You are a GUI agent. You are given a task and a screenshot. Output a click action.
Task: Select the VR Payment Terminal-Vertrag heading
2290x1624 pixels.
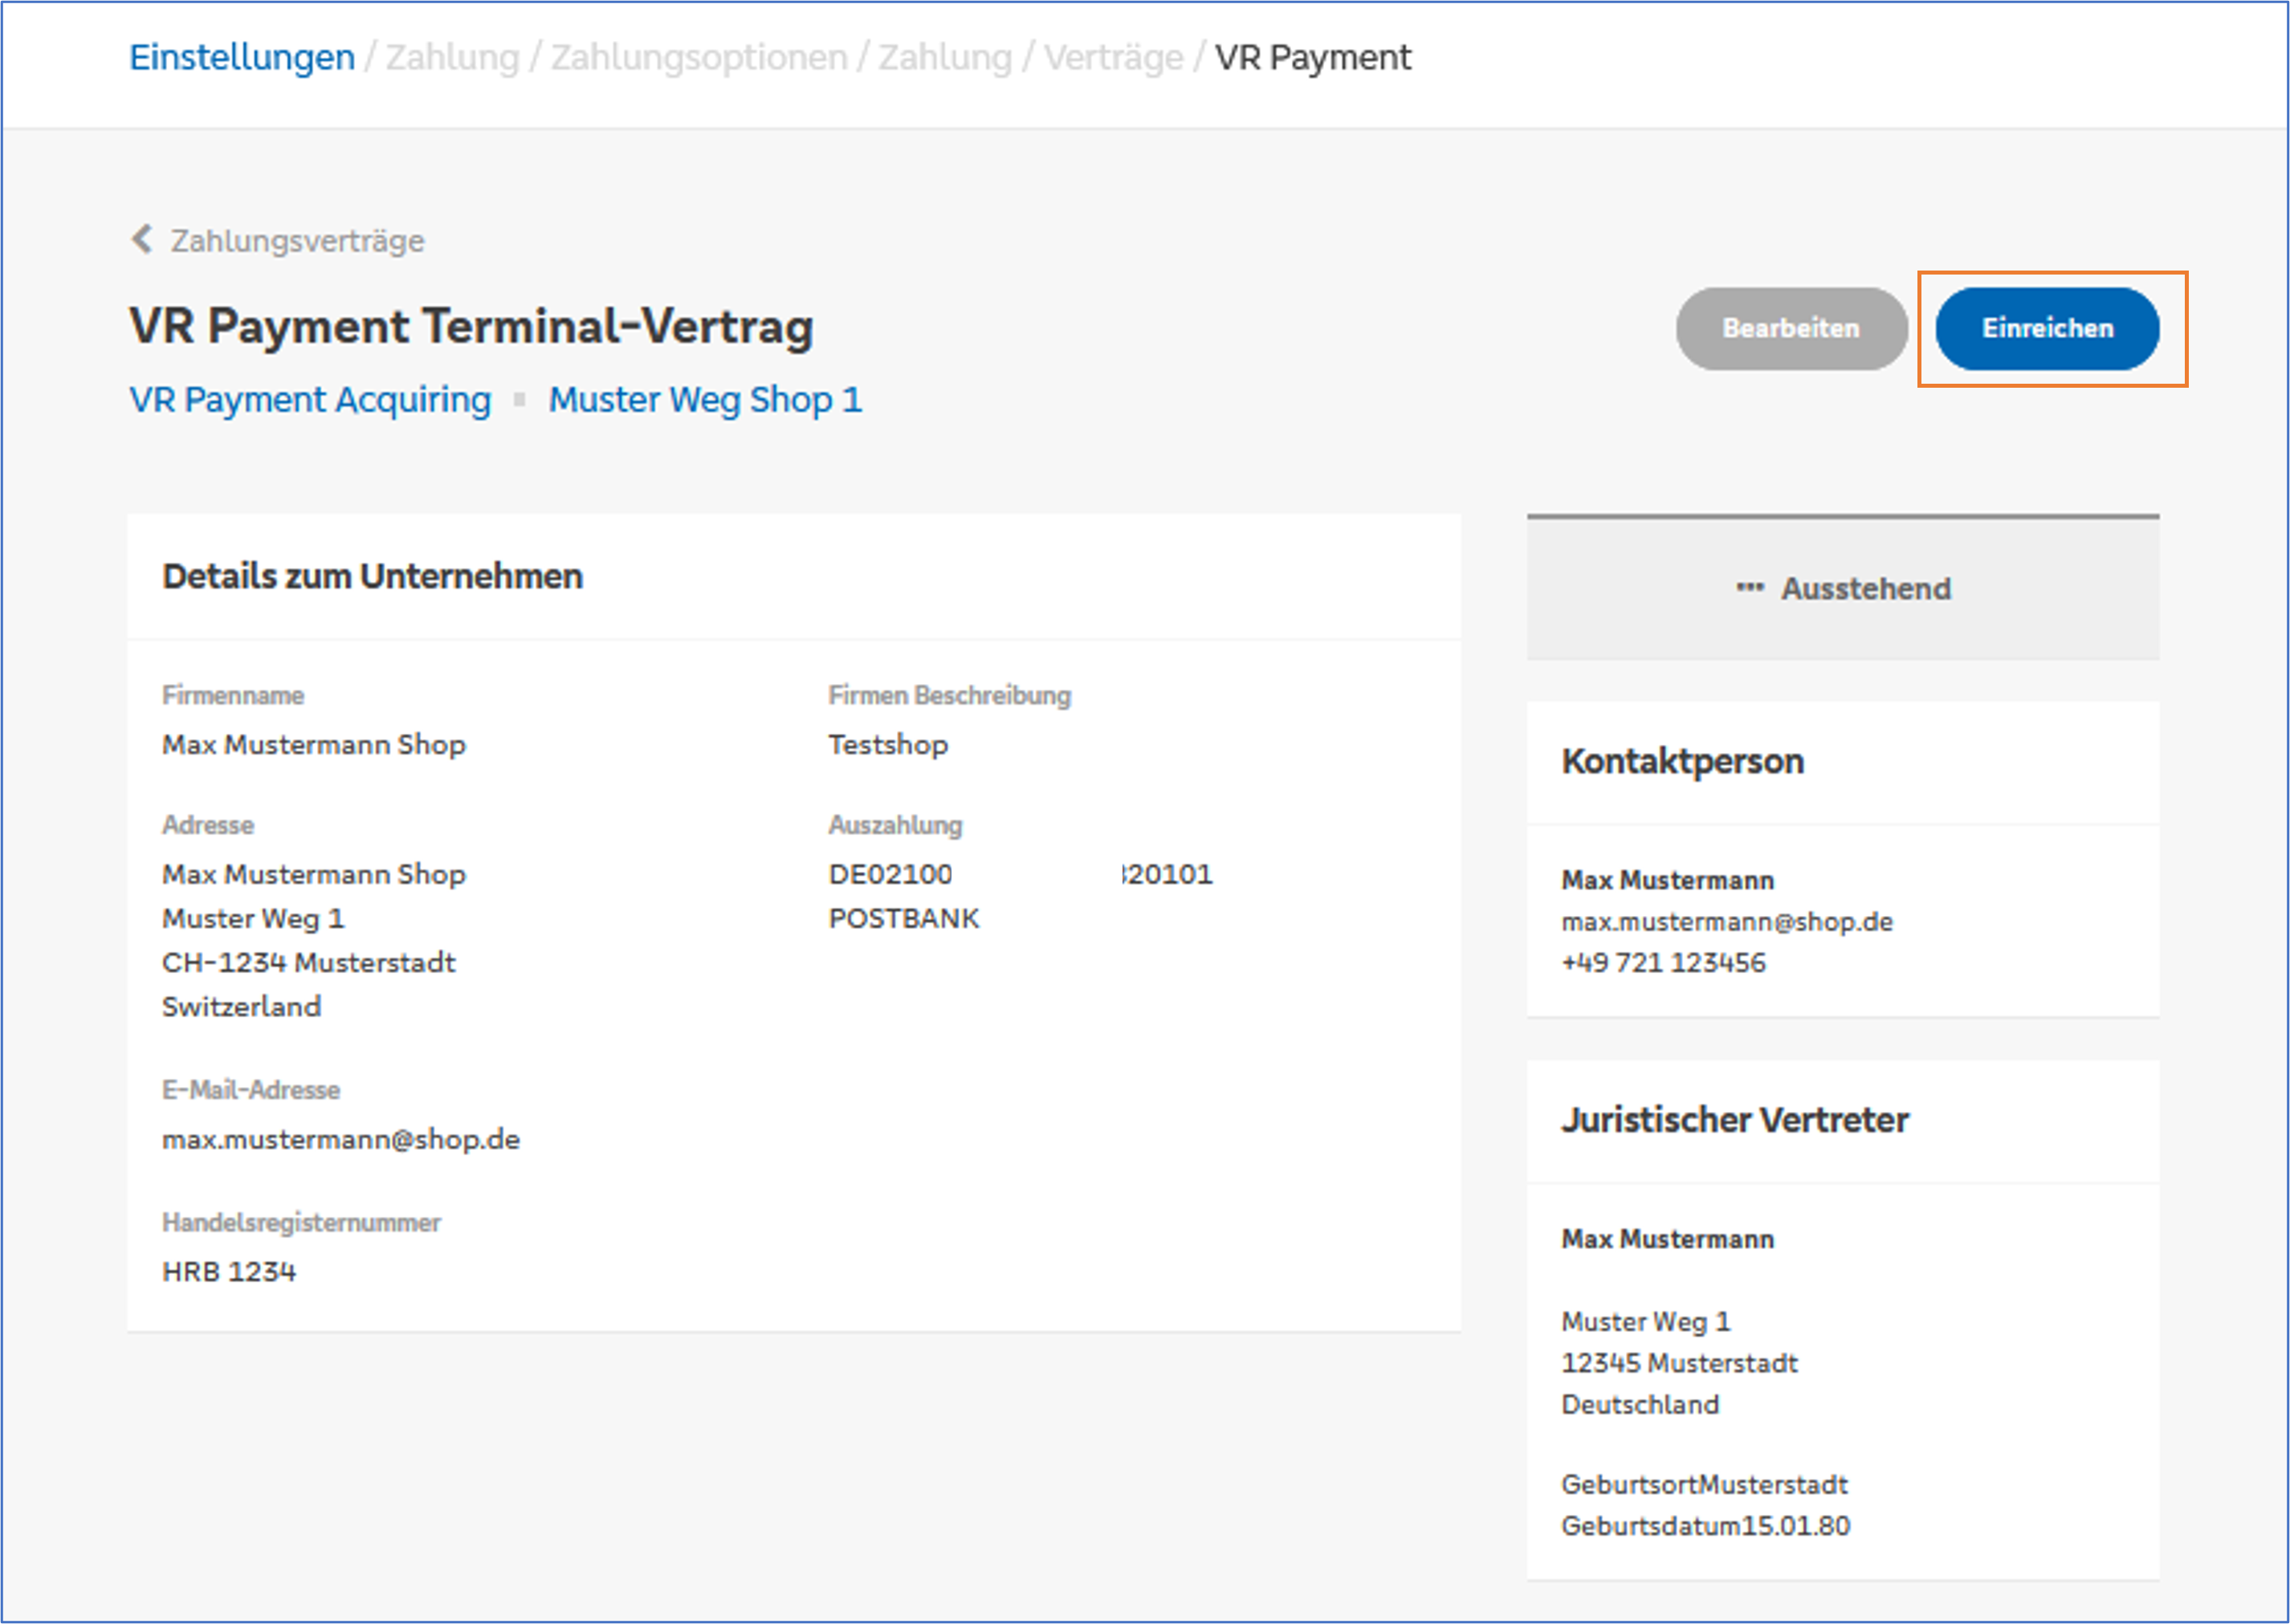(x=471, y=327)
